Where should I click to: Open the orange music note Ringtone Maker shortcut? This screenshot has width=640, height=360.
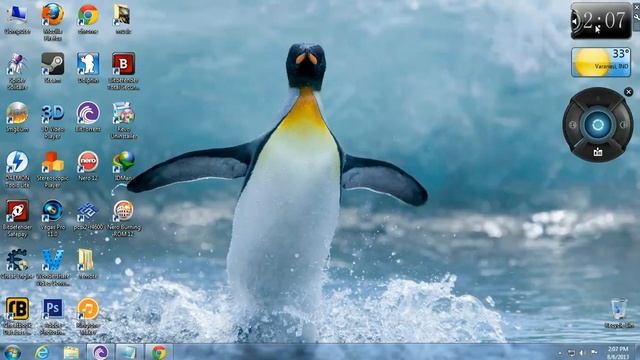tap(88, 316)
